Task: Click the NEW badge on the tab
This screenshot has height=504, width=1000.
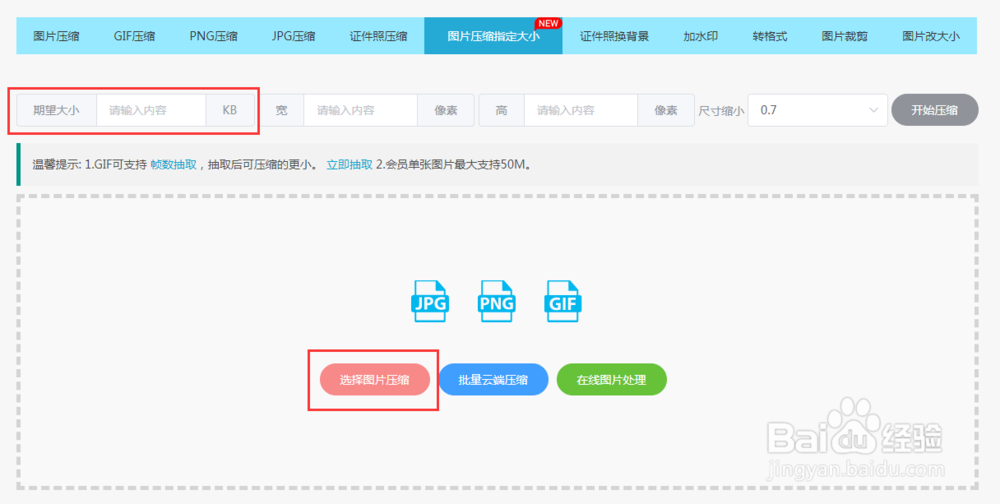Action: pyautogui.click(x=548, y=24)
